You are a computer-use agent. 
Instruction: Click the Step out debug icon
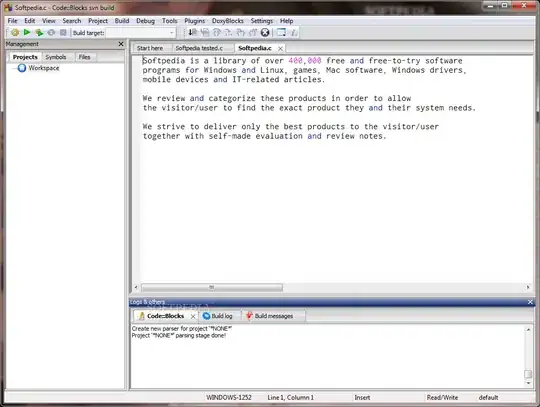[228, 32]
